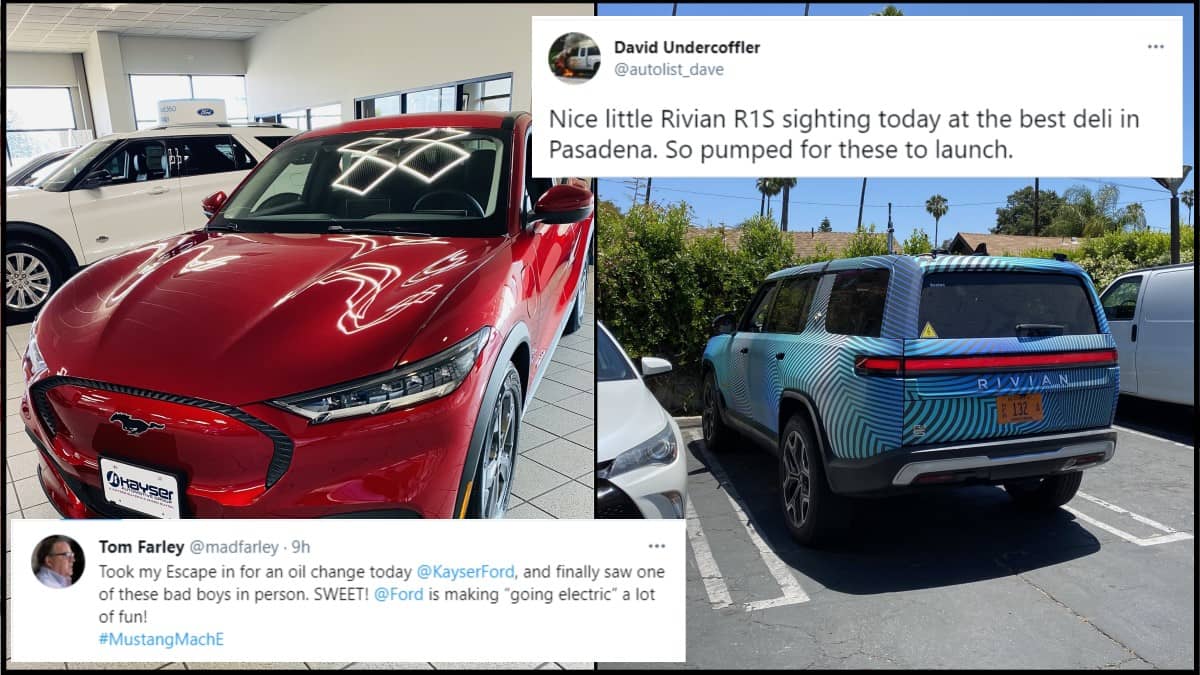Click the David Undercoffler display name
The width and height of the screenshot is (1200, 675).
[686, 48]
